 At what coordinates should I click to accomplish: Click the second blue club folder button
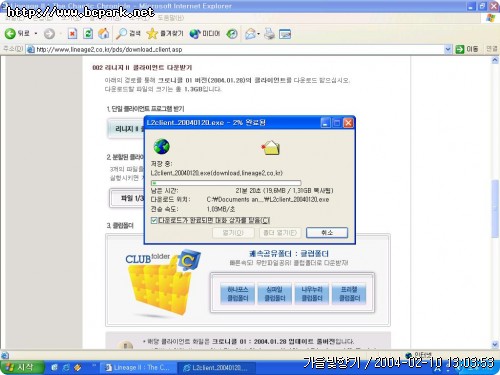pyautogui.click(x=275, y=294)
